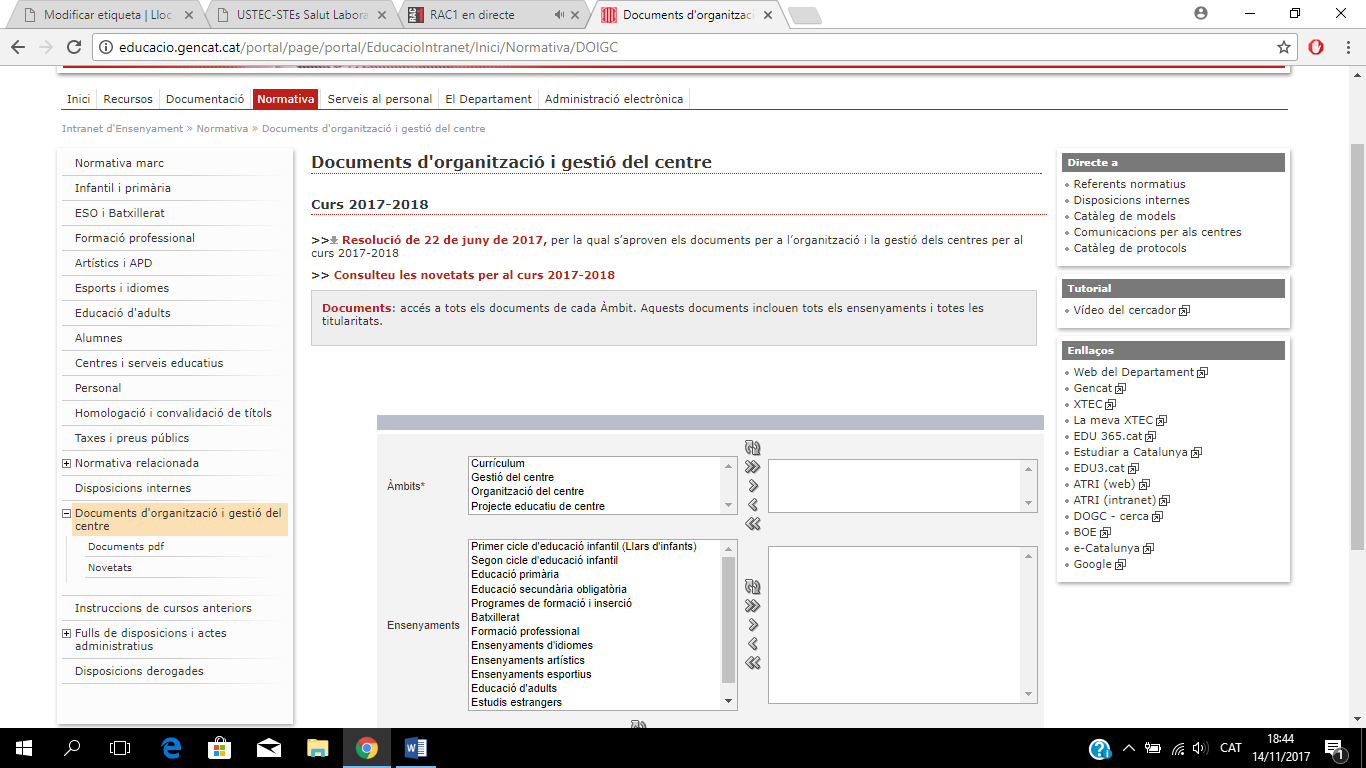Open Windows taskbar search
The image size is (1366, 768).
coord(72,747)
